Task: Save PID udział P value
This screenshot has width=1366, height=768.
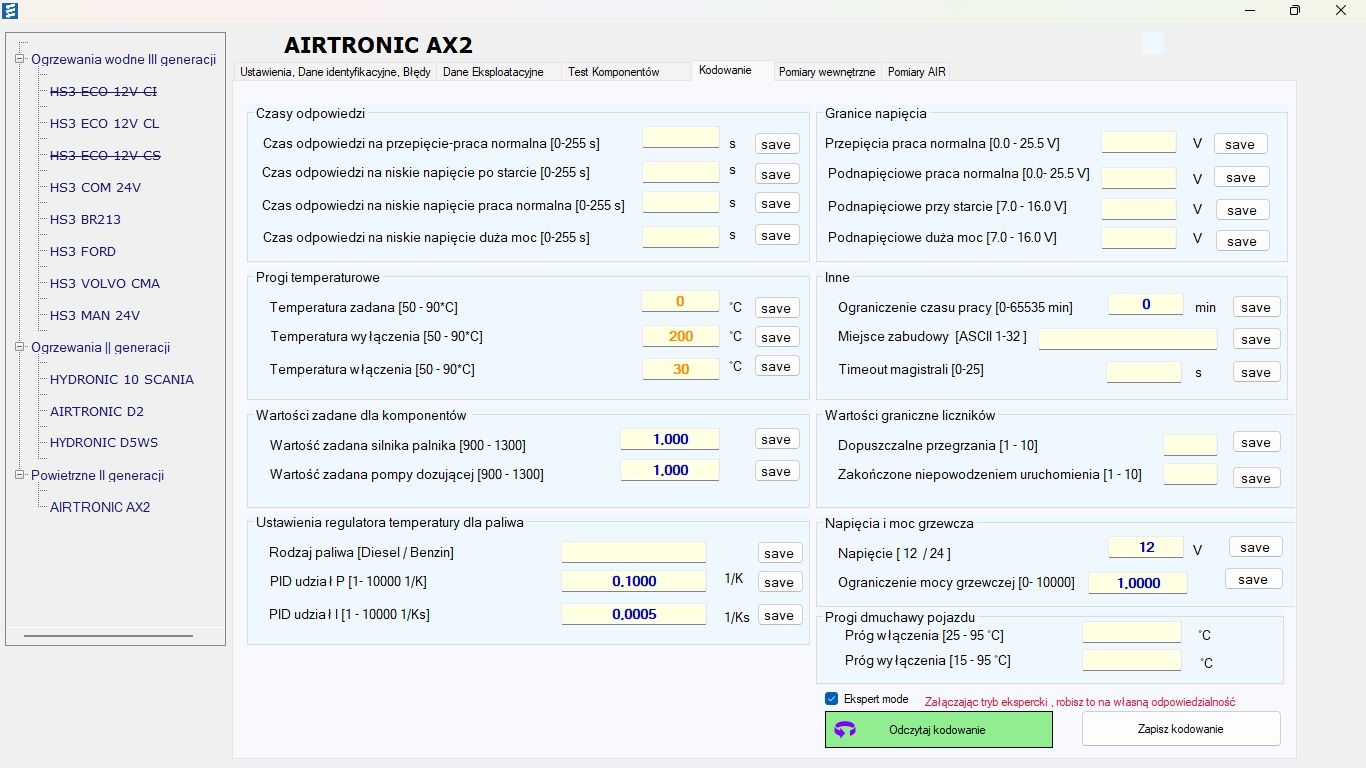Action: pos(779,582)
